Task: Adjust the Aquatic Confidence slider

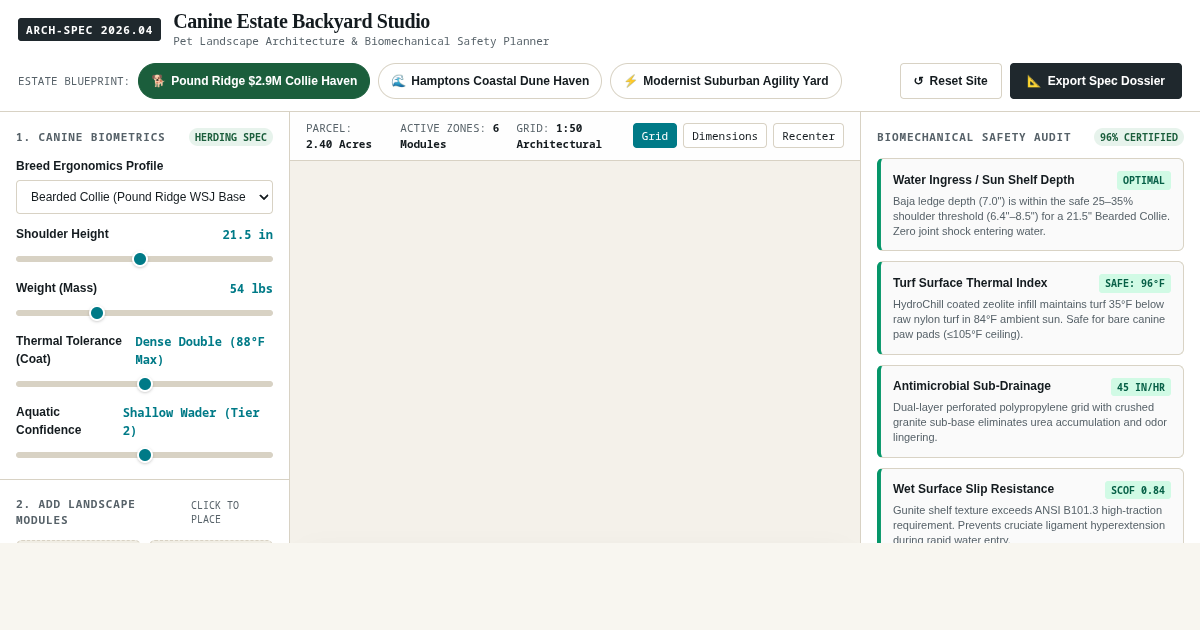Action: (x=144, y=455)
